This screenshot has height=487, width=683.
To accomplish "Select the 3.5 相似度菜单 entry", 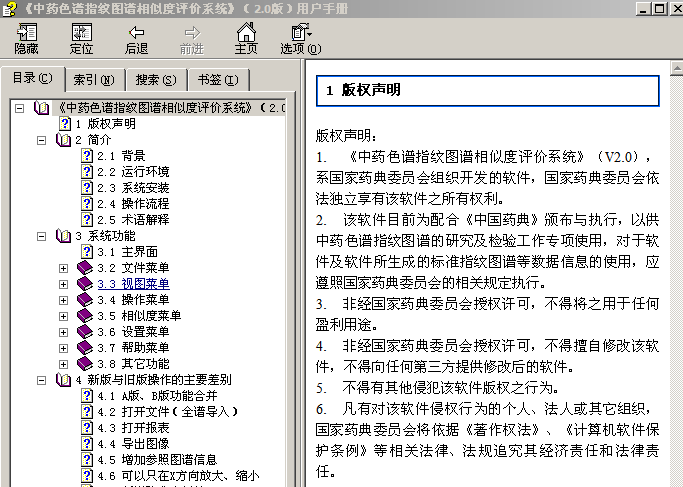I will (x=139, y=316).
